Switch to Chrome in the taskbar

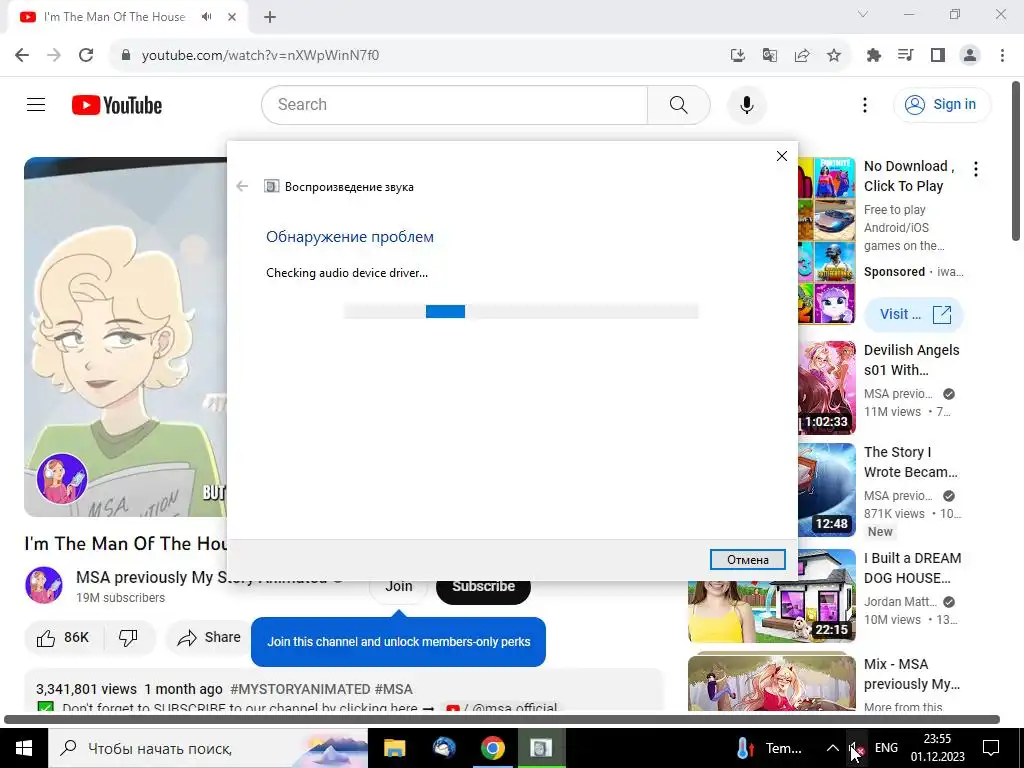coord(493,748)
